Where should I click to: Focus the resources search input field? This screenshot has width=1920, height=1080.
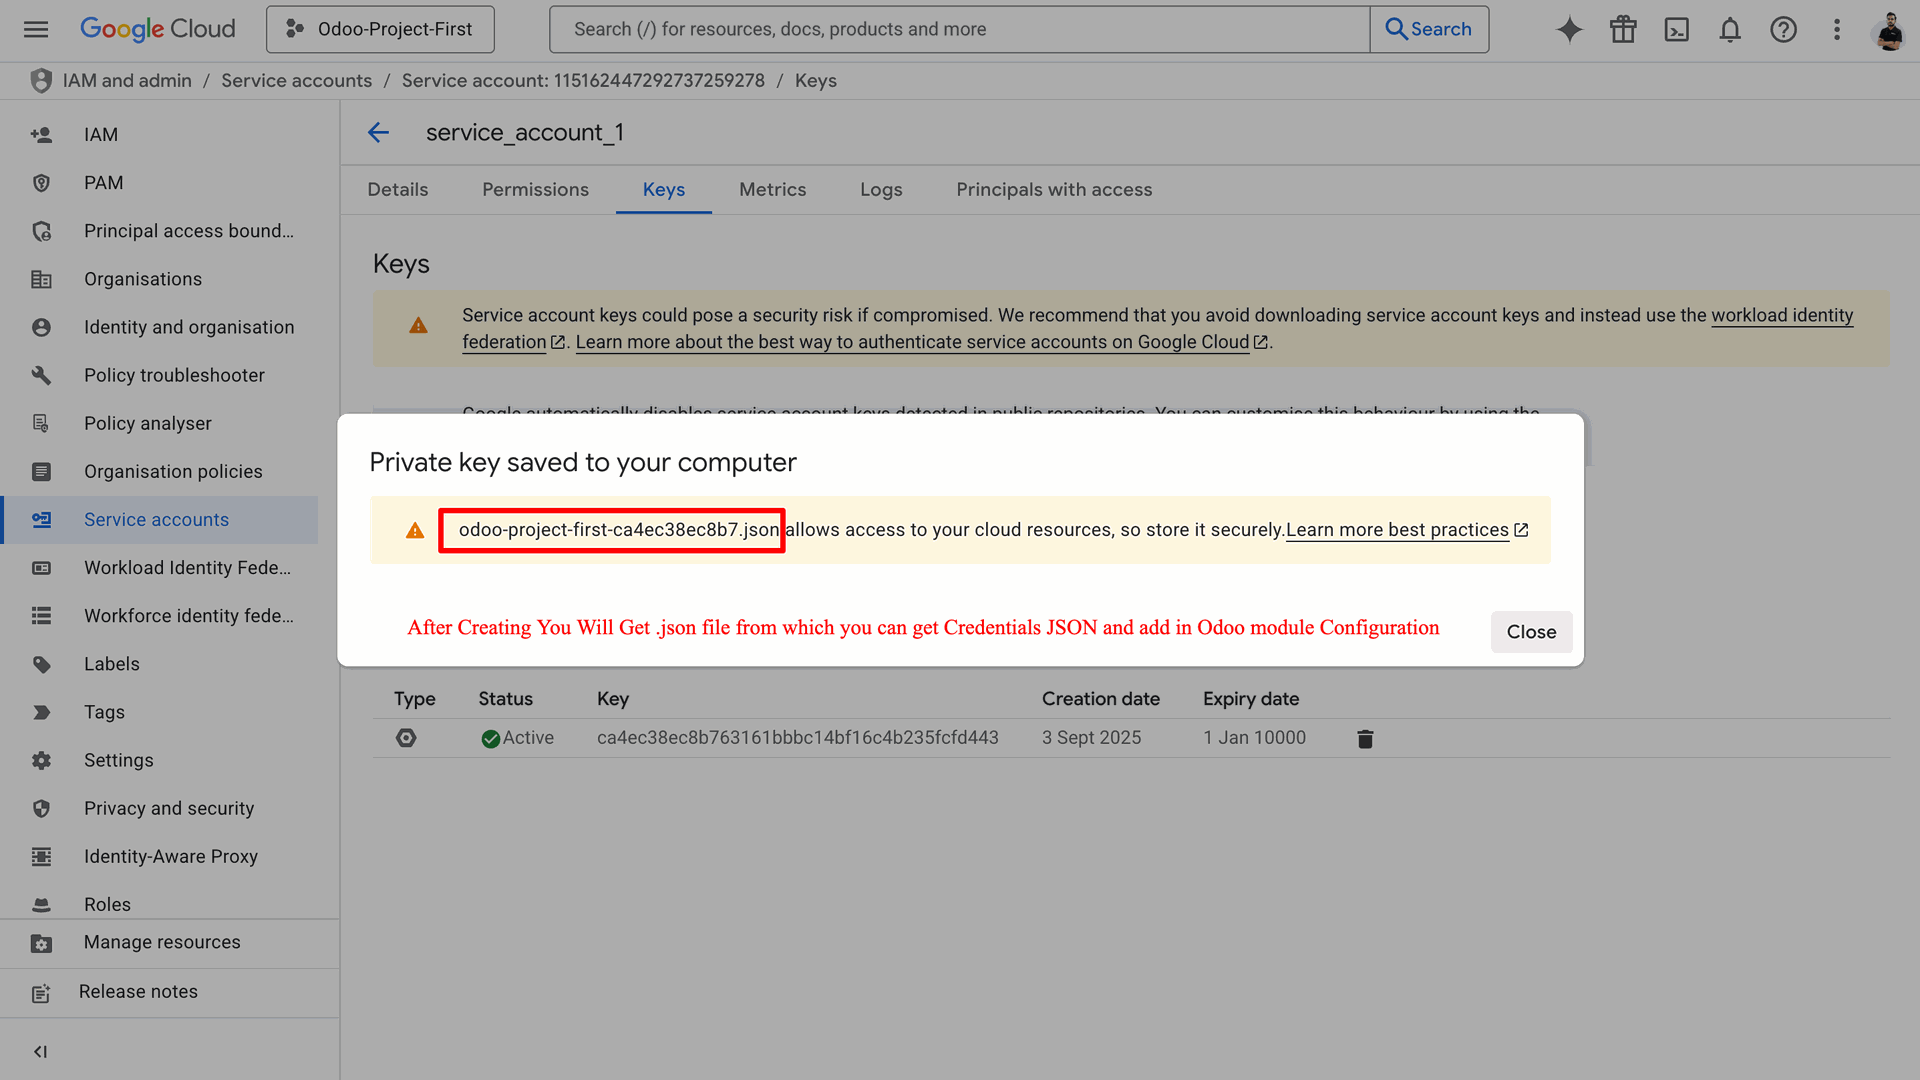960,29
